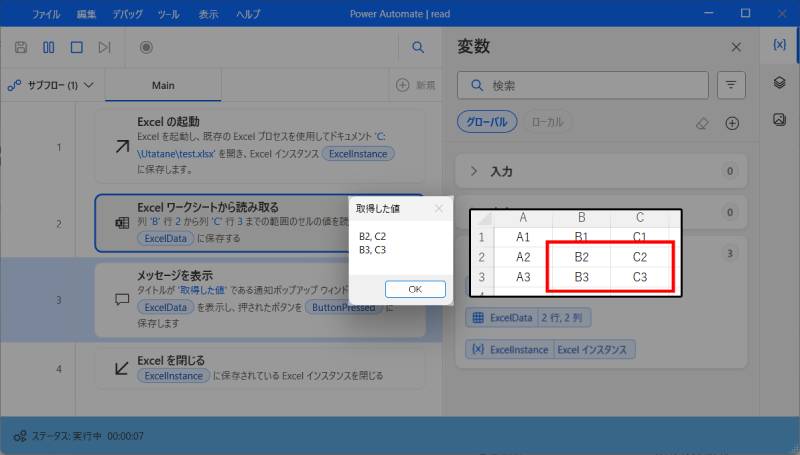The height and width of the screenshot is (455, 800).
Task: Pause the running flow
Action: click(48, 47)
